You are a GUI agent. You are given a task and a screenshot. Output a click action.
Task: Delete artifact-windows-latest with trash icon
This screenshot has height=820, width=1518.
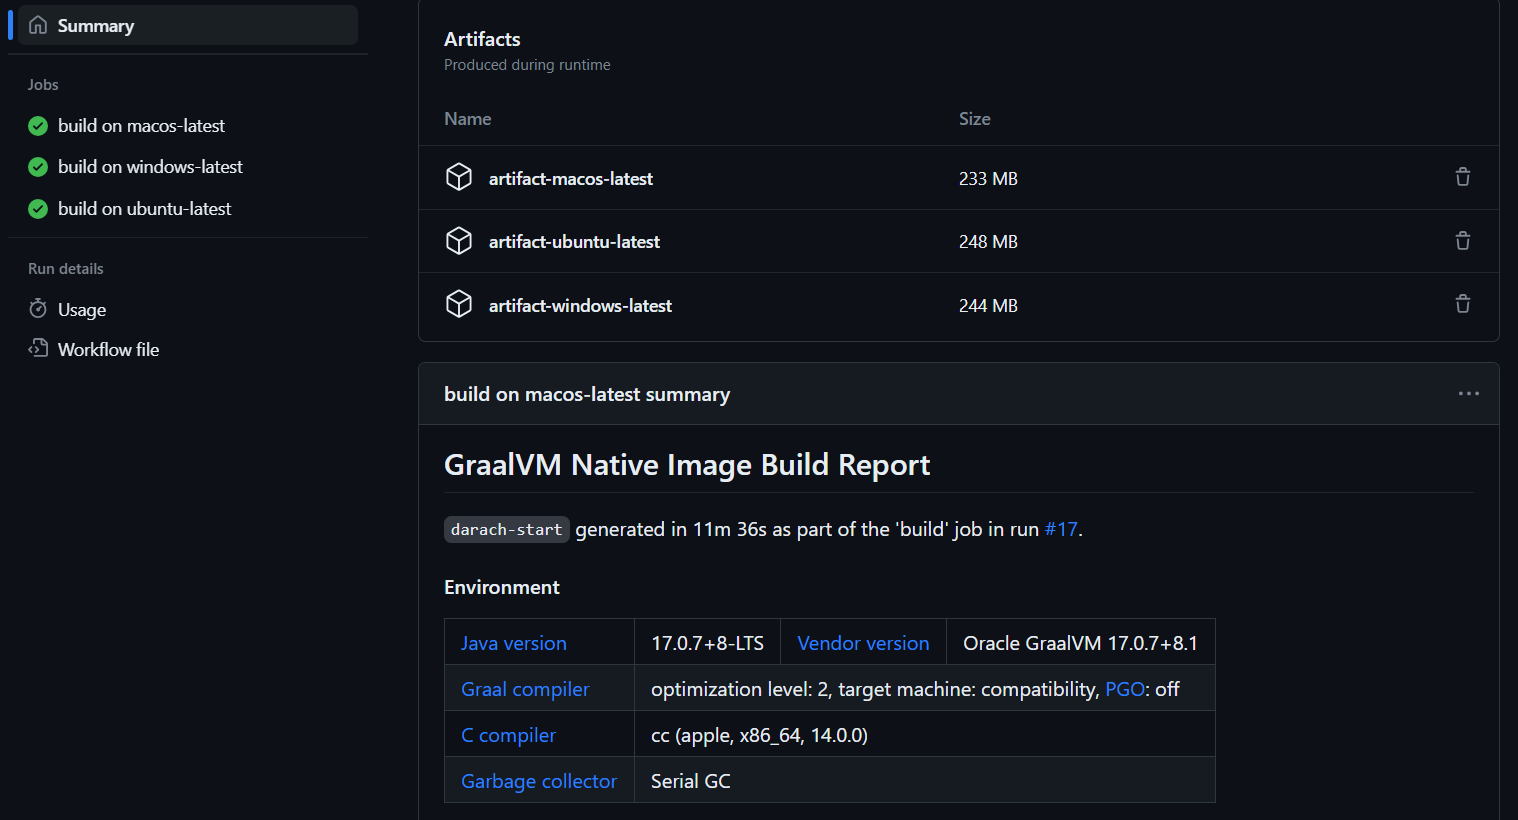coord(1462,304)
